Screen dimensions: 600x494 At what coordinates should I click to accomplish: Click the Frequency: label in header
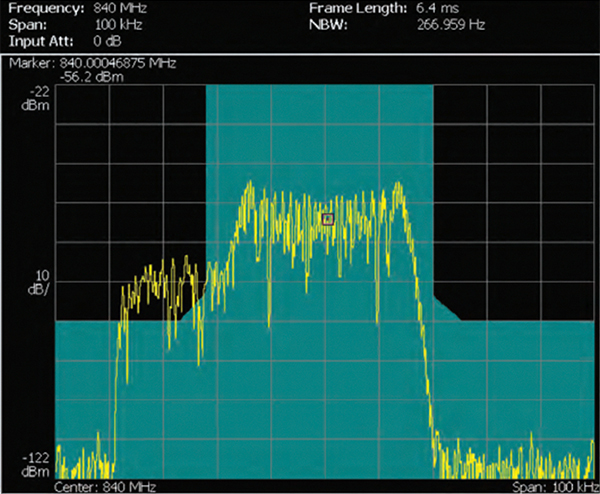tap(46, 8)
